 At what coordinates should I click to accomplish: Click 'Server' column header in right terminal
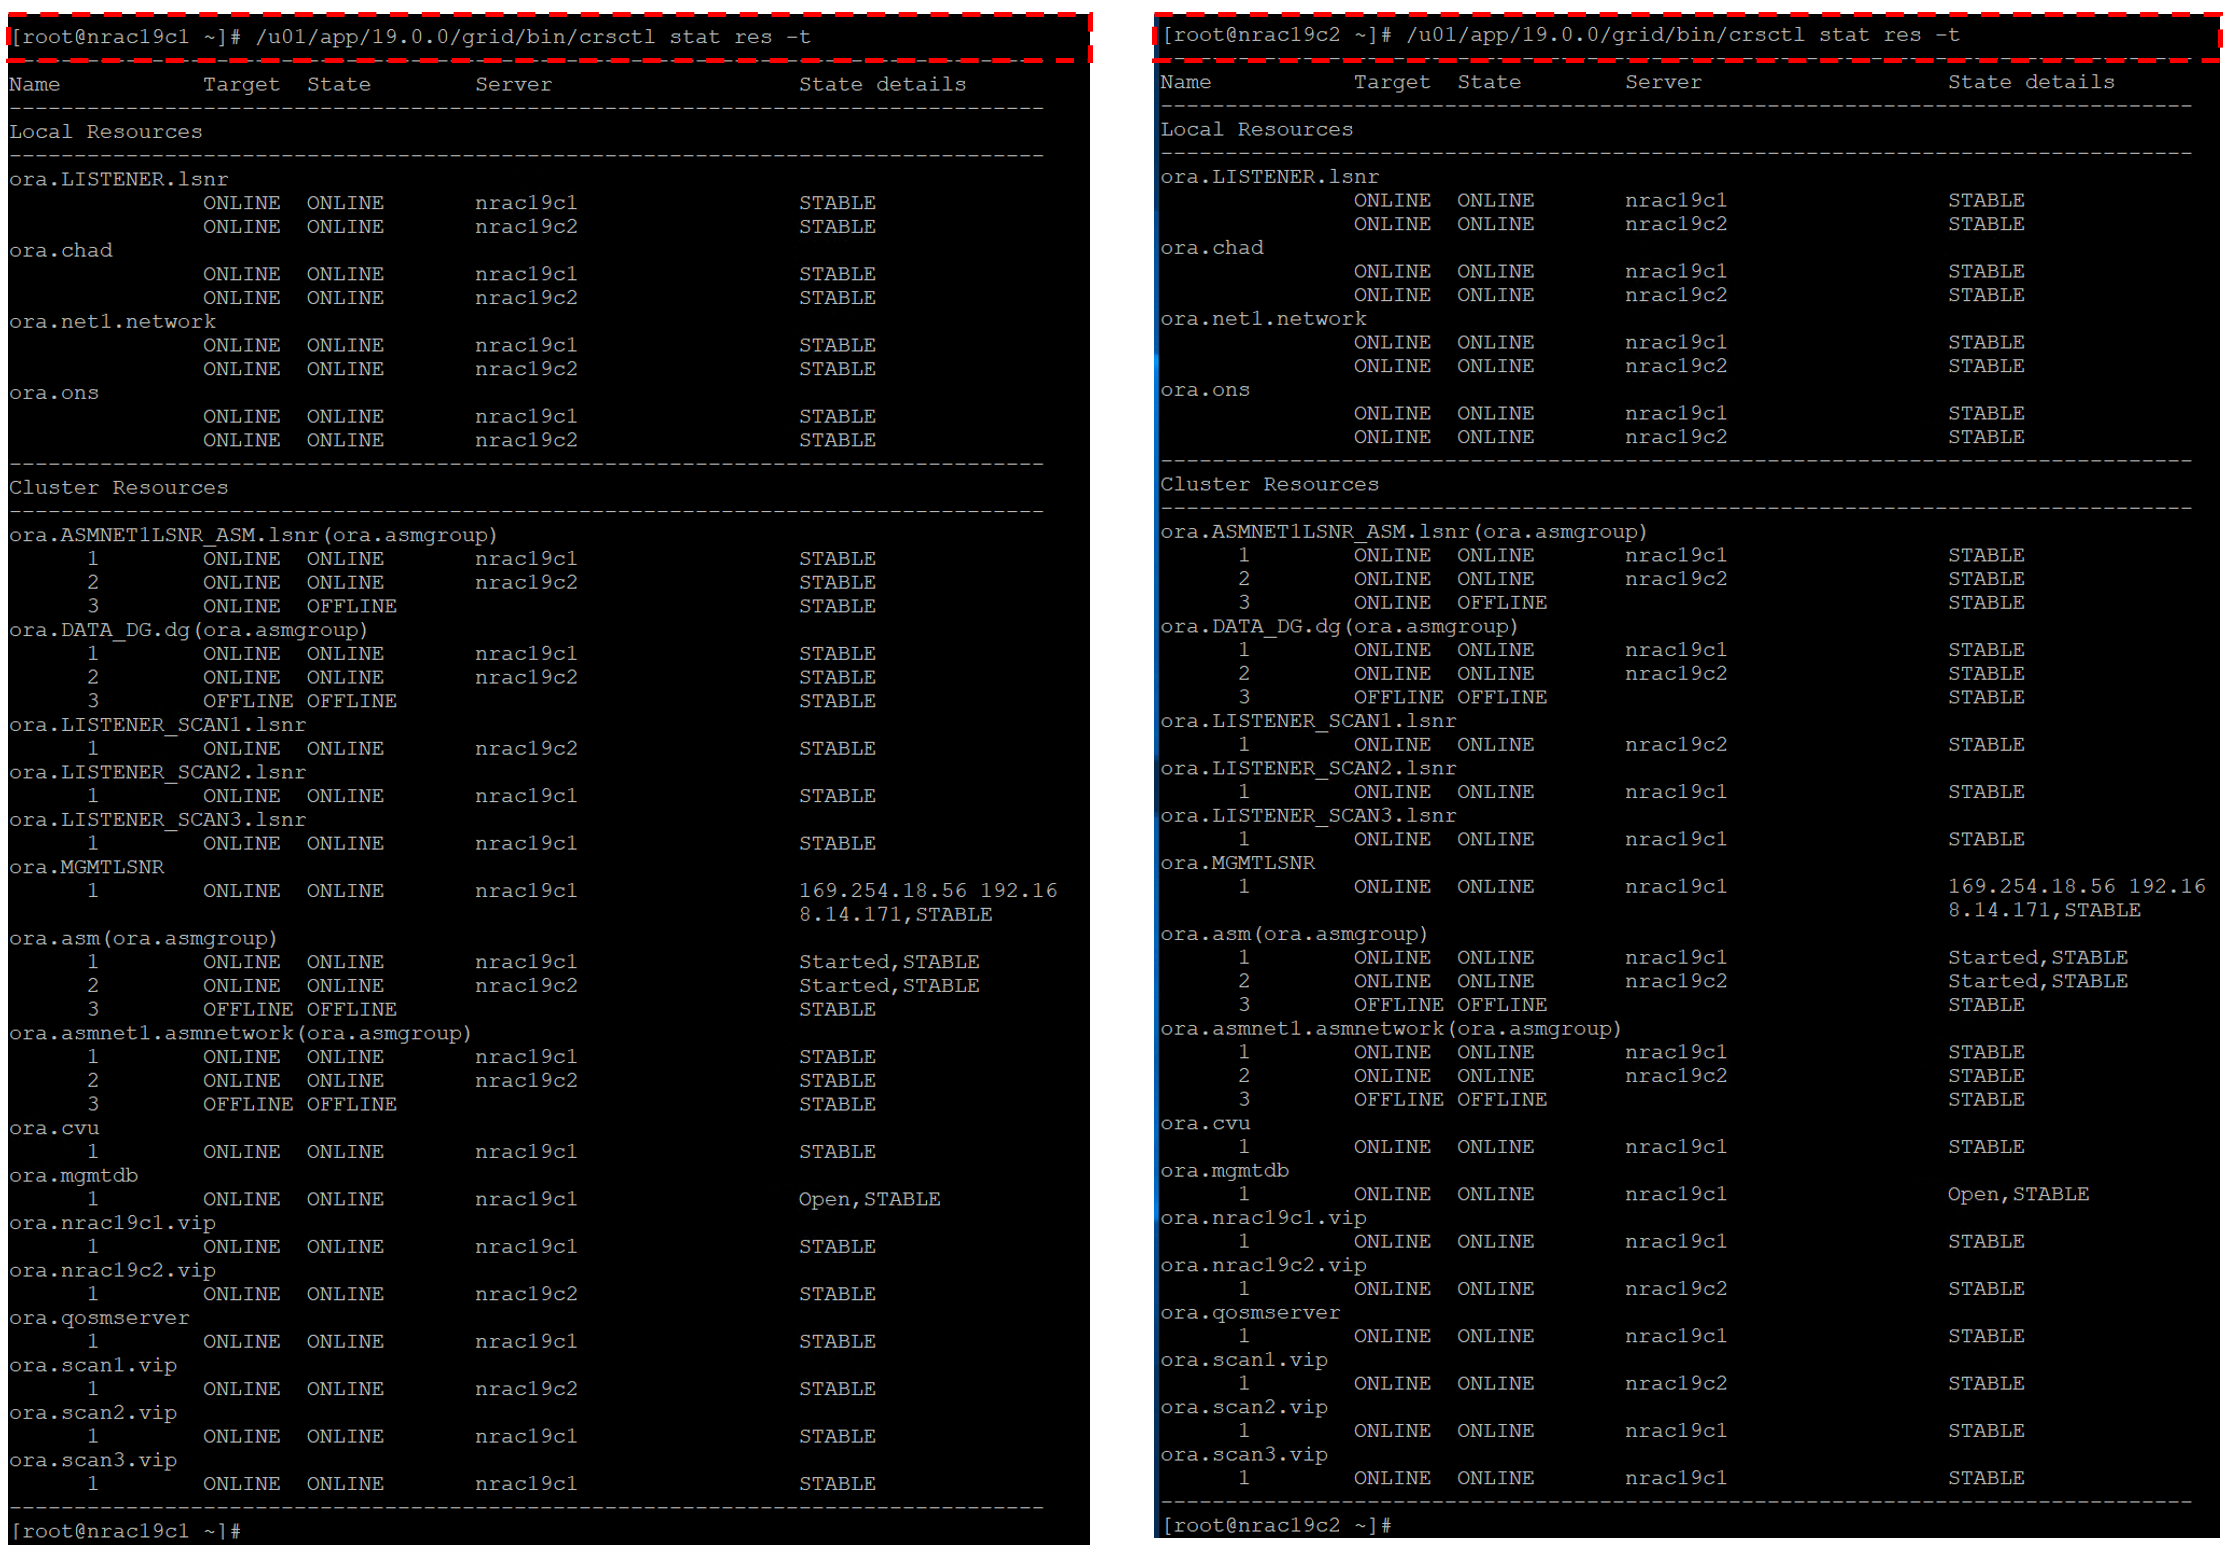point(1663,82)
